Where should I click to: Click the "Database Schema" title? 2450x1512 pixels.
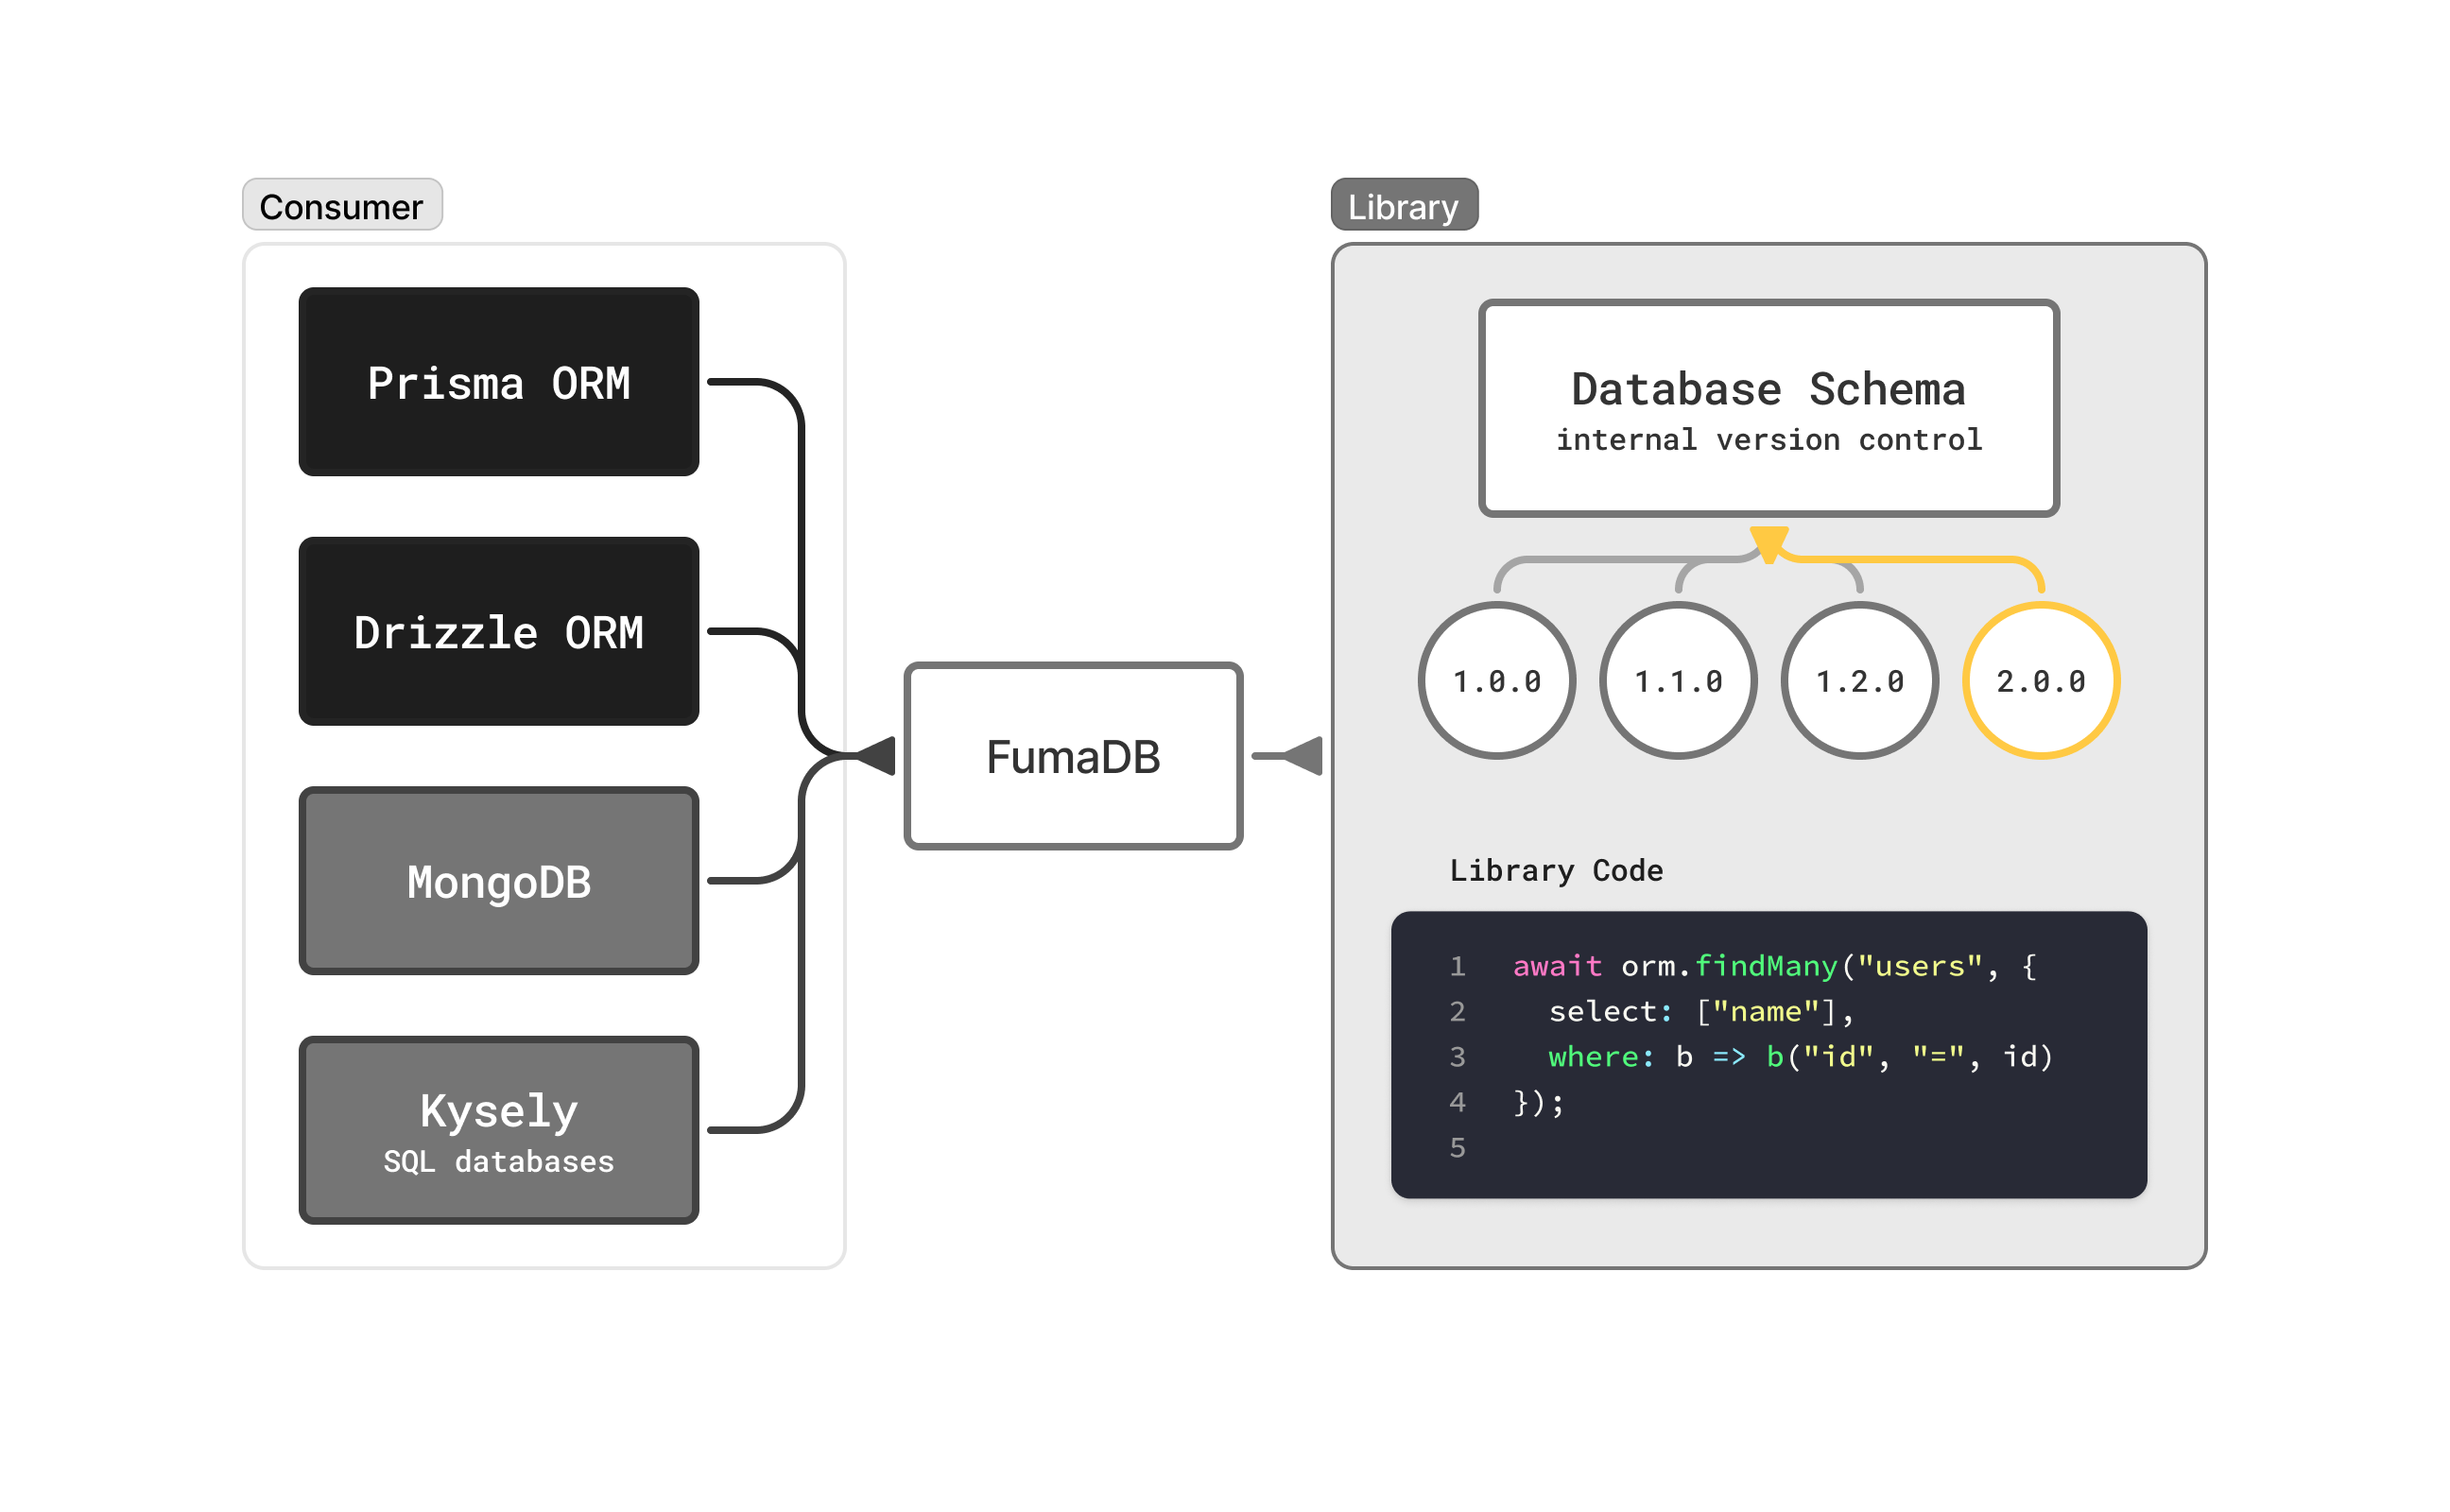[1768, 389]
